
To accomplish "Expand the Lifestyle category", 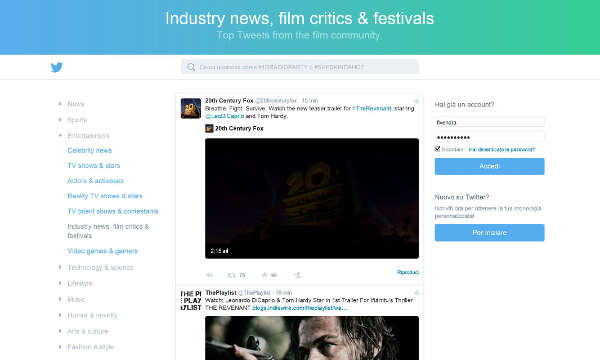I will point(60,283).
